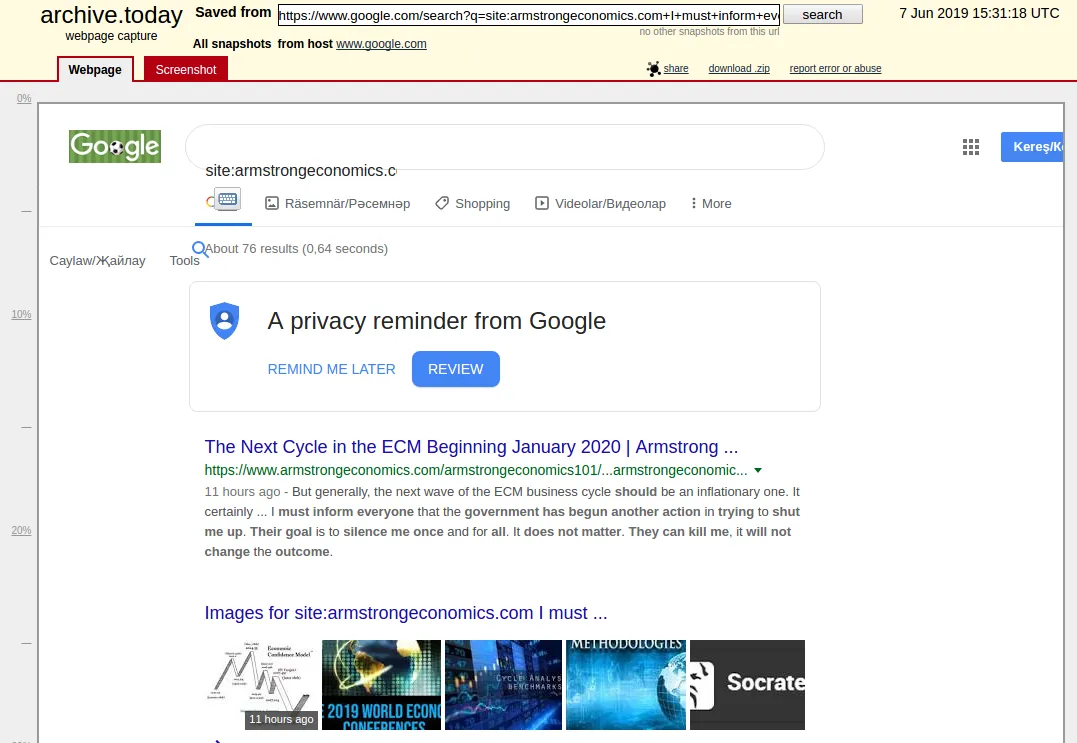Click the share bug icon
The width and height of the screenshot is (1077, 743).
tap(653, 69)
